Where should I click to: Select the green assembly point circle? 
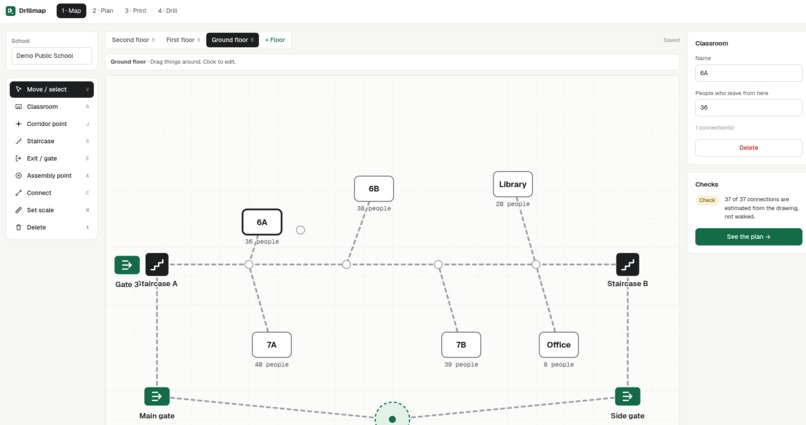(392, 417)
